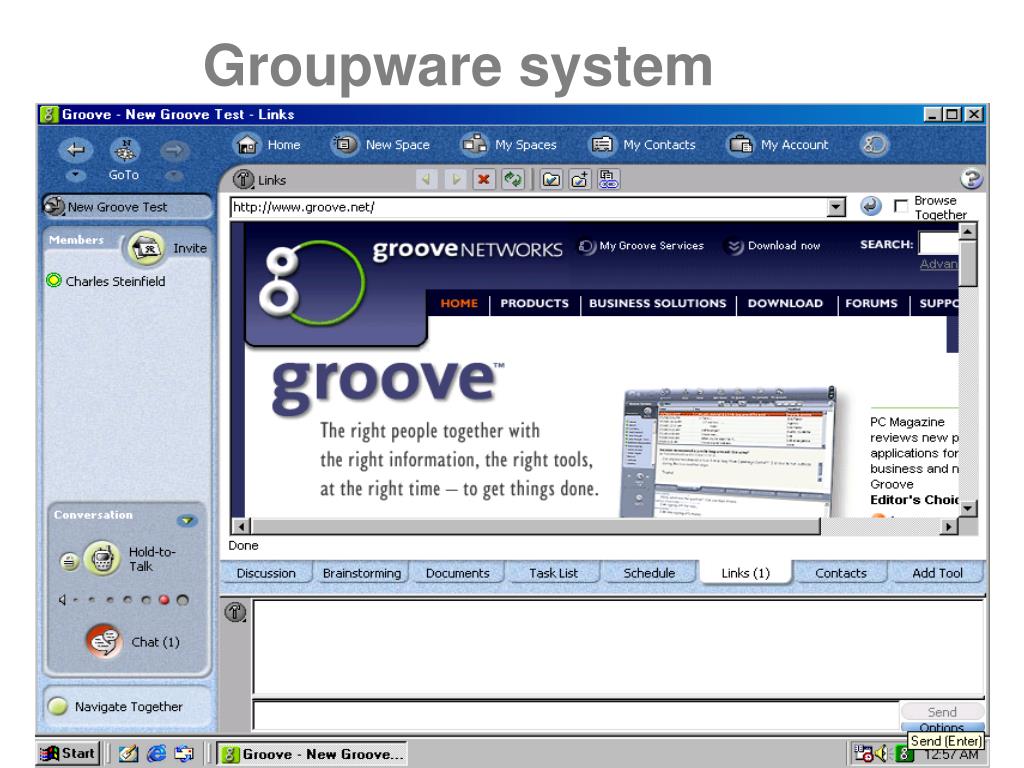Click the round Groove logo icon after My Account
The width and height of the screenshot is (1024, 768).
[x=874, y=144]
